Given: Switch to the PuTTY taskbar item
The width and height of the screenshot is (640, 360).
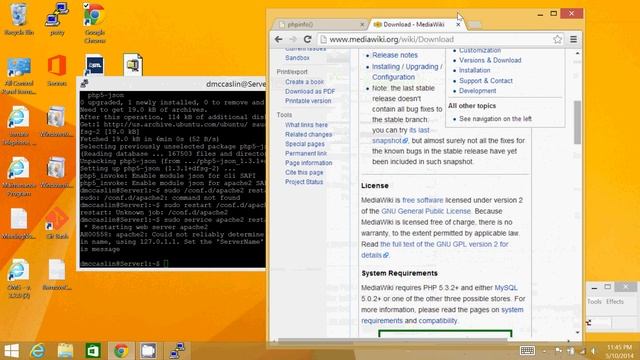Looking at the screenshot, I should point(177,351).
